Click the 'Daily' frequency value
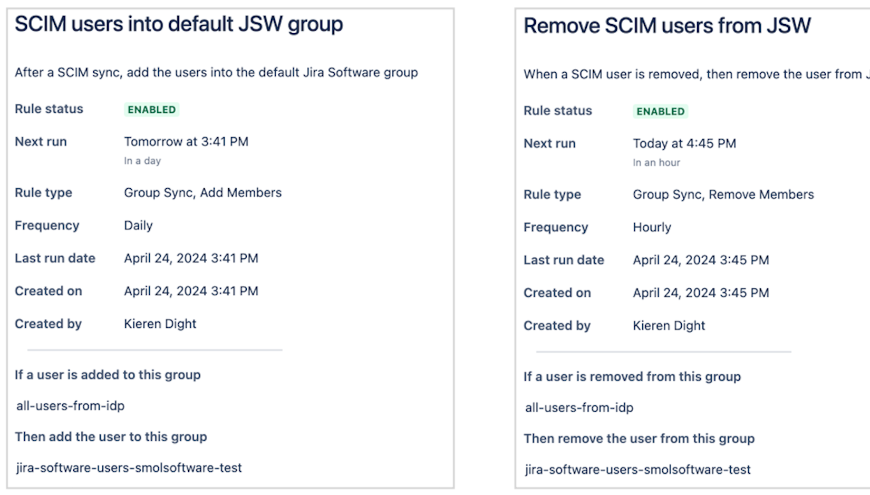This screenshot has height=495, width=870. (138, 225)
